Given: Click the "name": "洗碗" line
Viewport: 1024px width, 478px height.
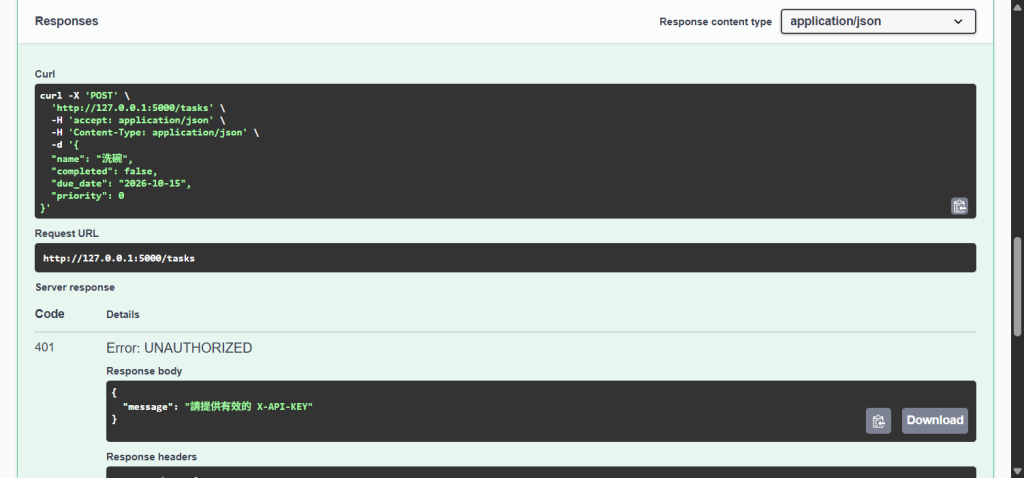Looking at the screenshot, I should (92, 159).
